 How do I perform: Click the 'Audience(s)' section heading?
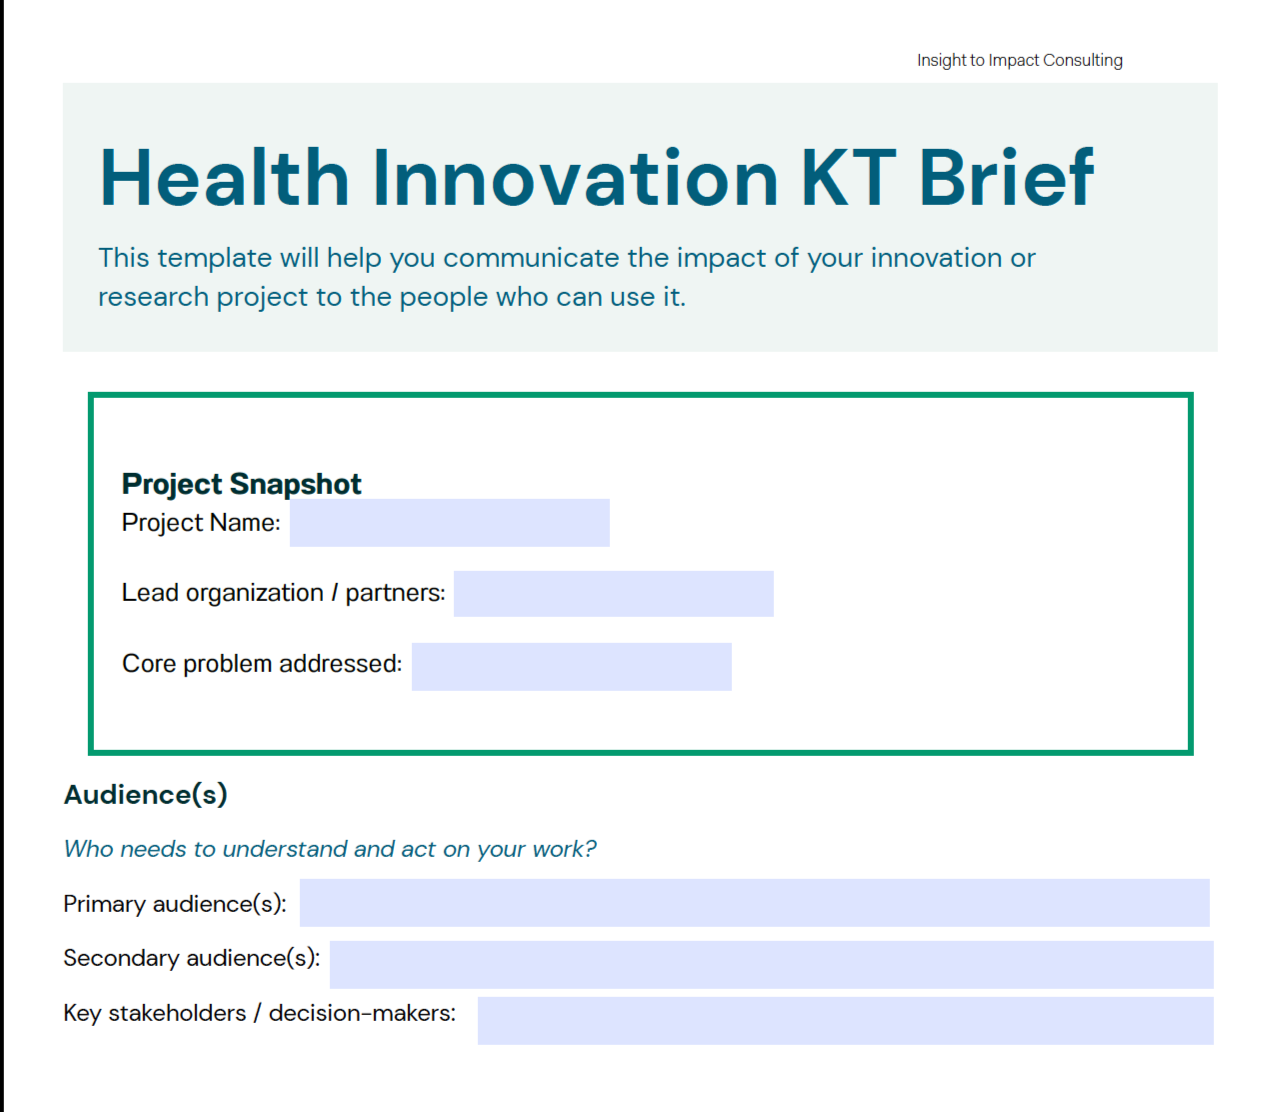(146, 795)
